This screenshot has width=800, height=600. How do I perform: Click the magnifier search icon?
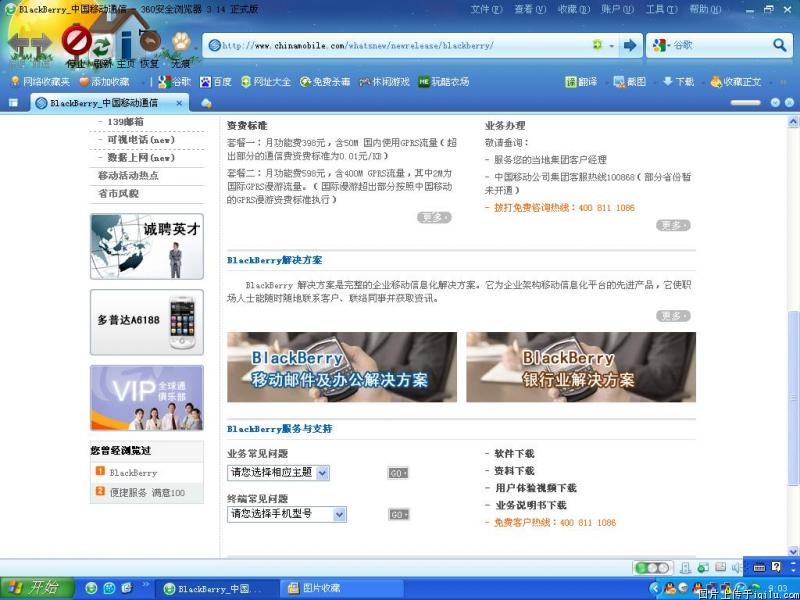780,45
